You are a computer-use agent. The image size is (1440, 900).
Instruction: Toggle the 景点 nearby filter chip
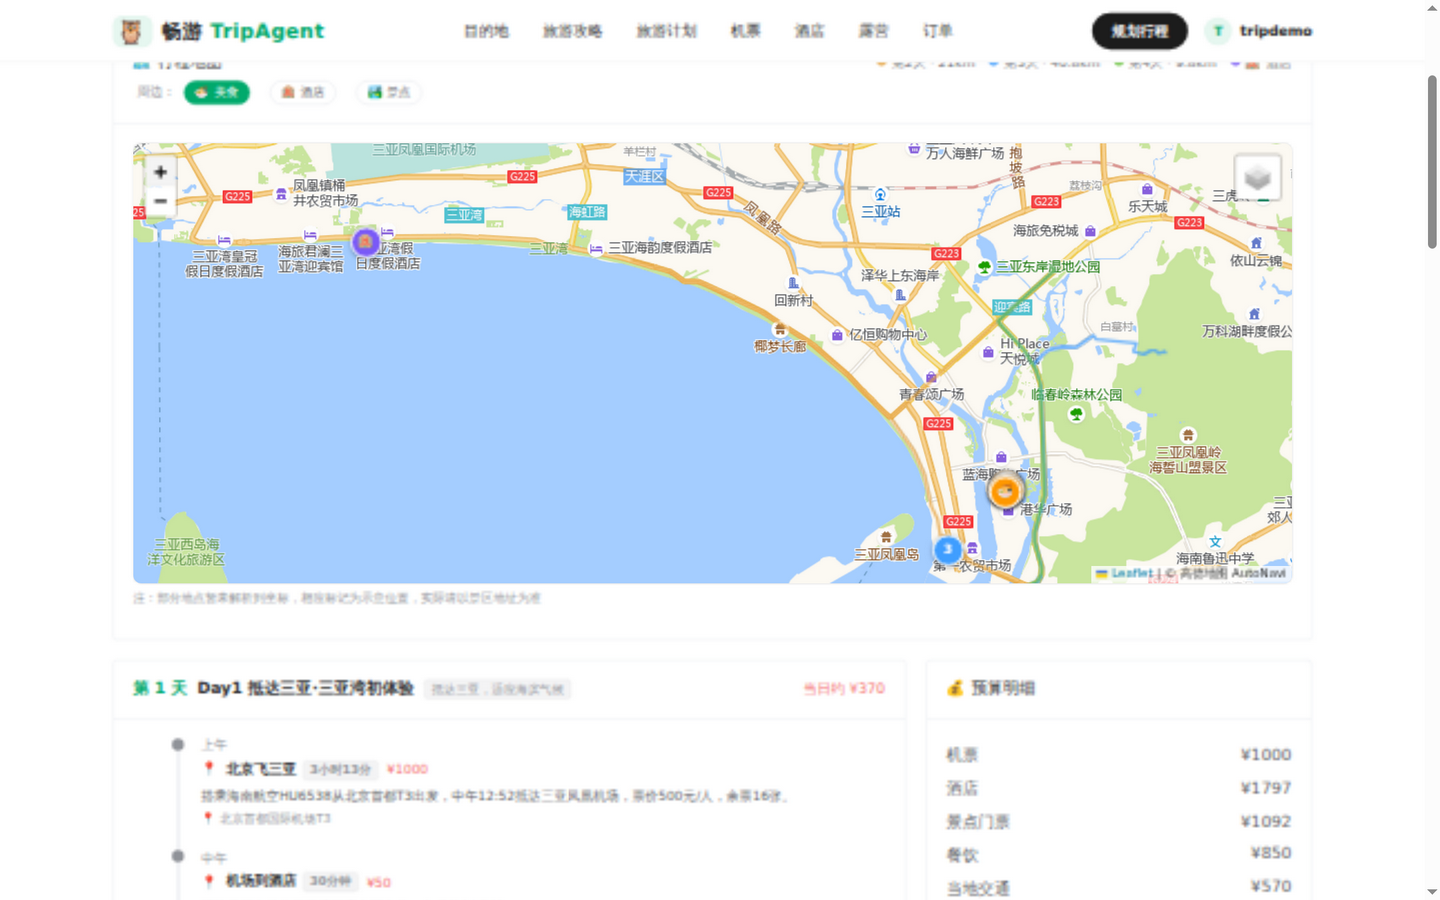(389, 92)
